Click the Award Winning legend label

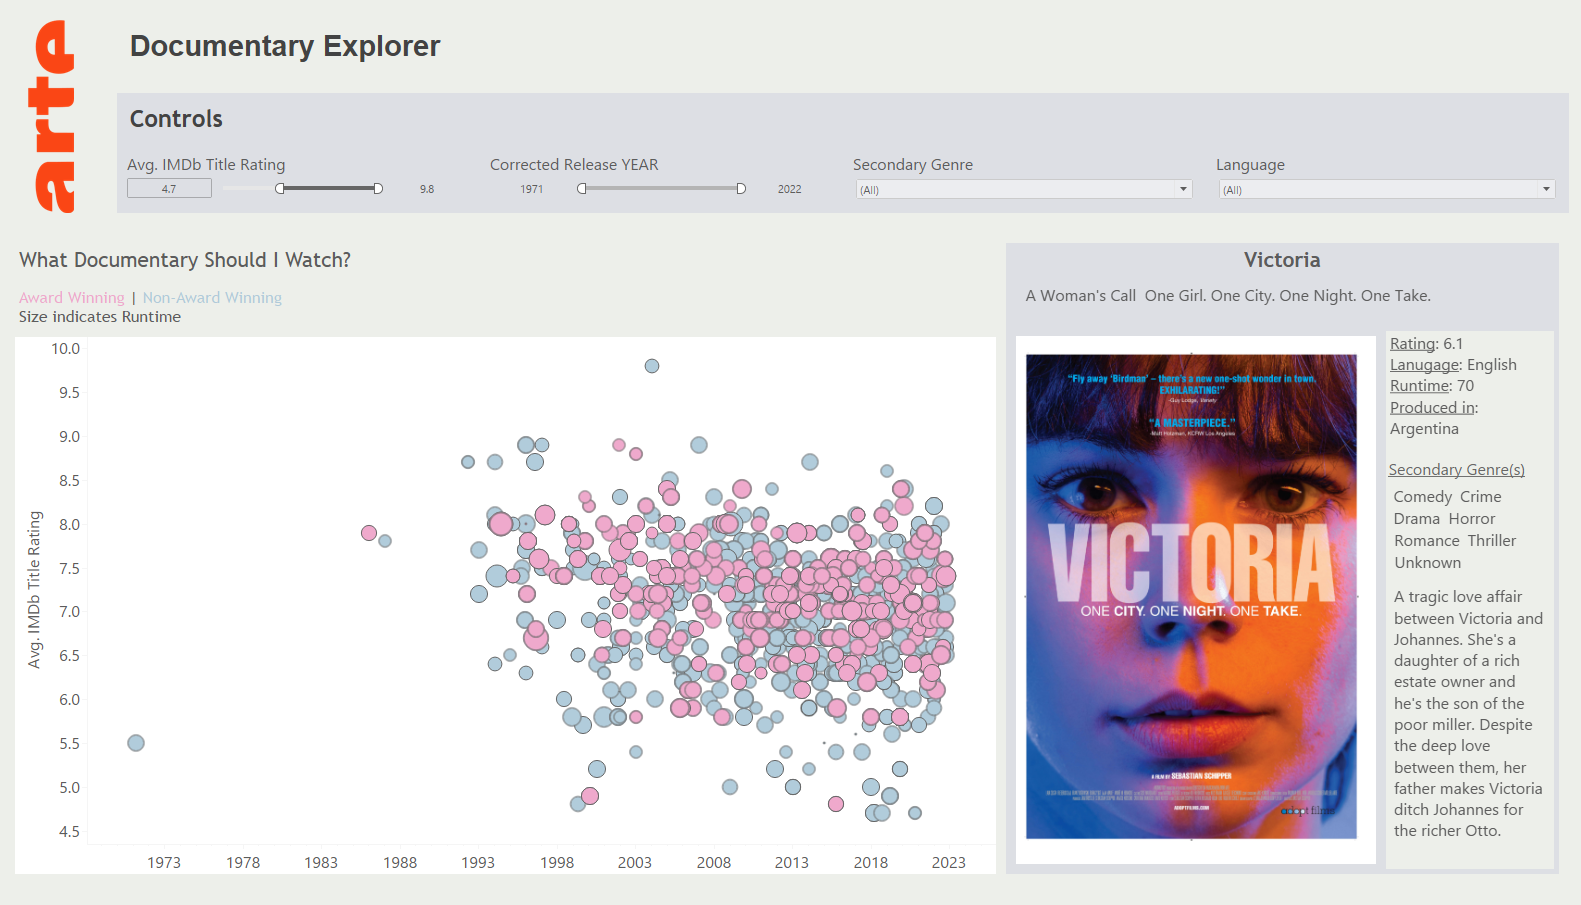pyautogui.click(x=72, y=297)
